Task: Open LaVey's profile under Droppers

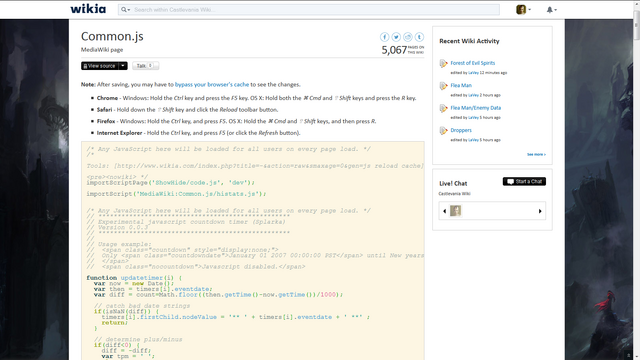Action: 473,140
